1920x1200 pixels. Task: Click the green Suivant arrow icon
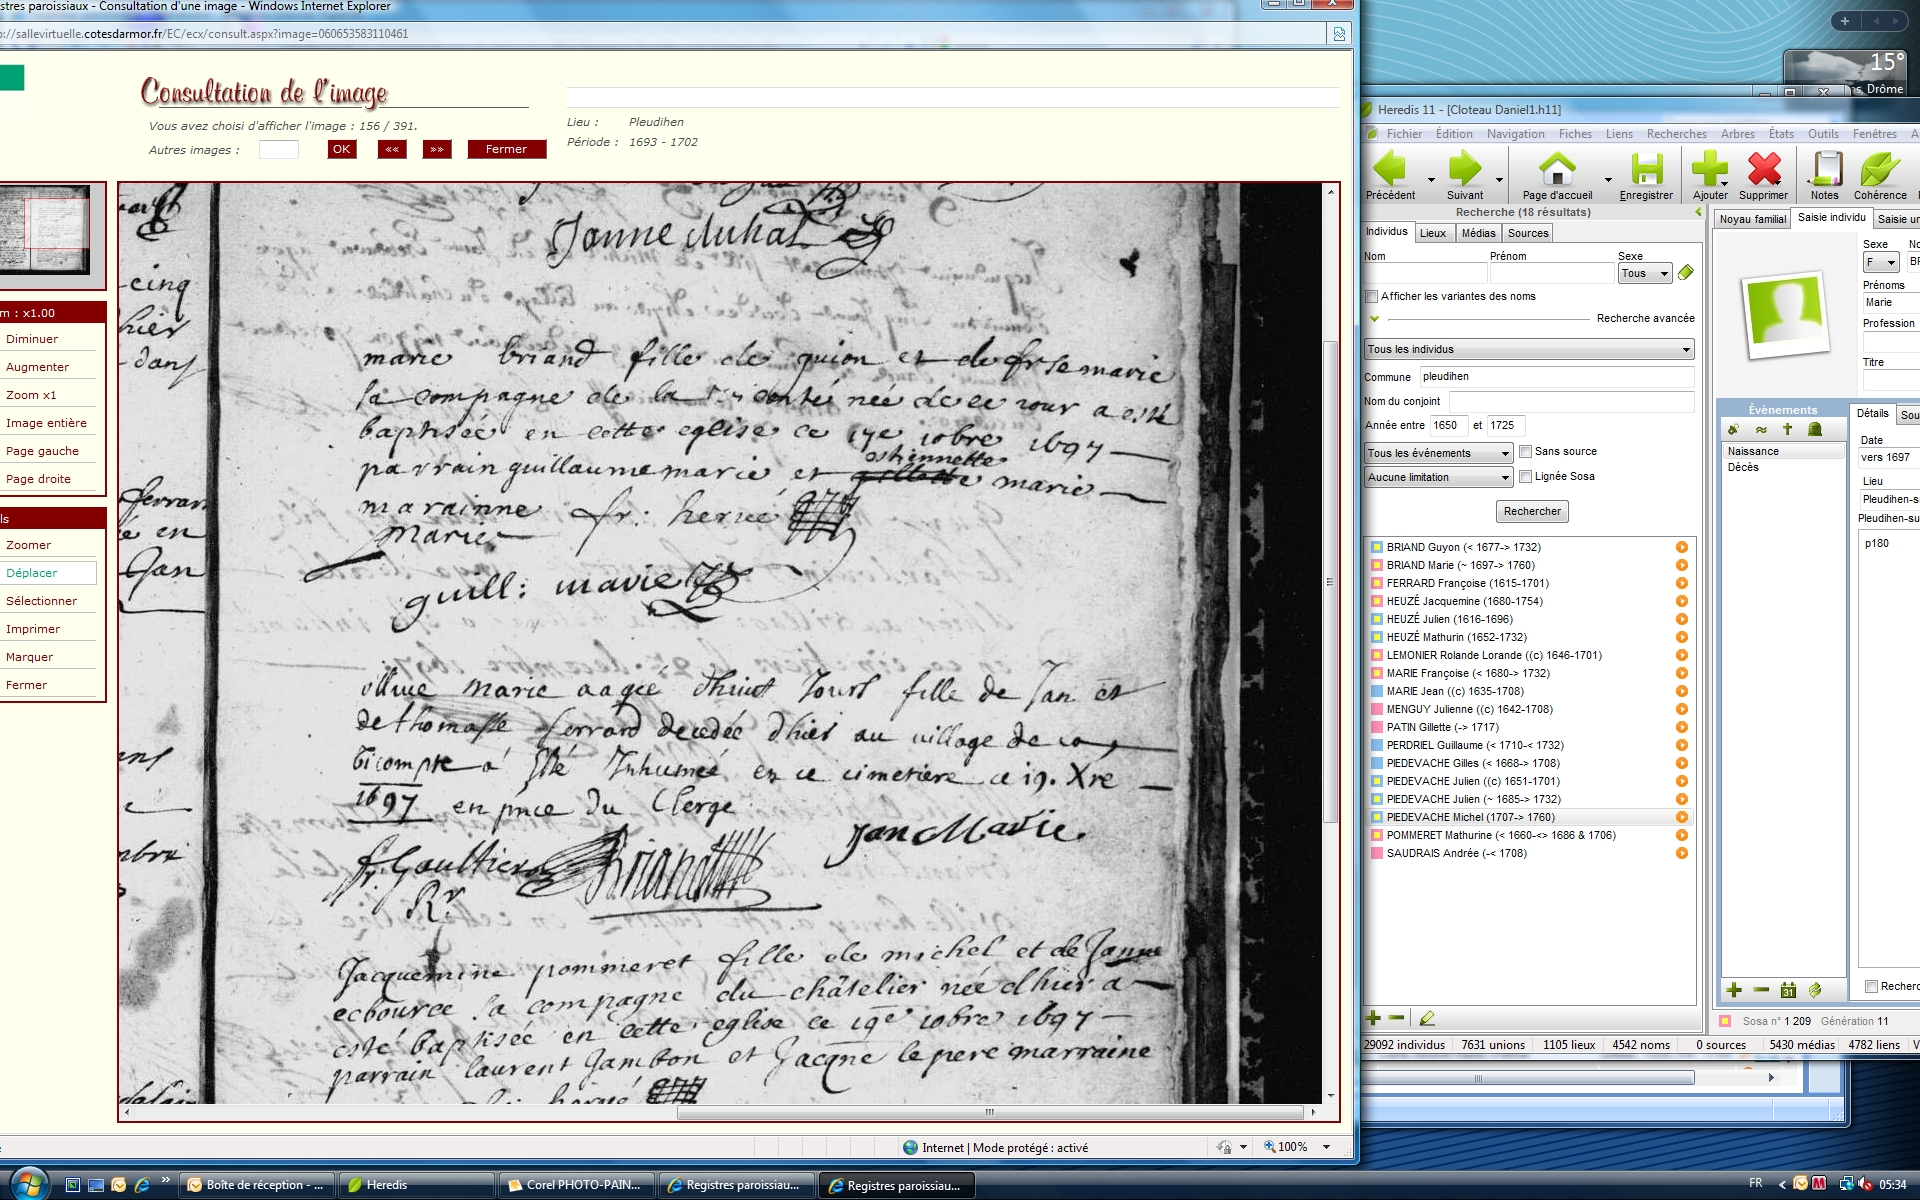click(x=1464, y=169)
